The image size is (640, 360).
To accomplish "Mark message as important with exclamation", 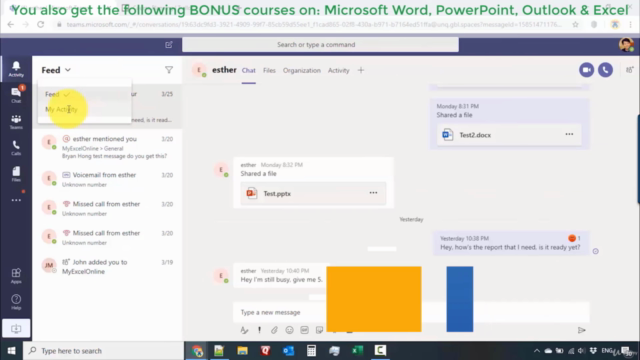I will [259, 330].
